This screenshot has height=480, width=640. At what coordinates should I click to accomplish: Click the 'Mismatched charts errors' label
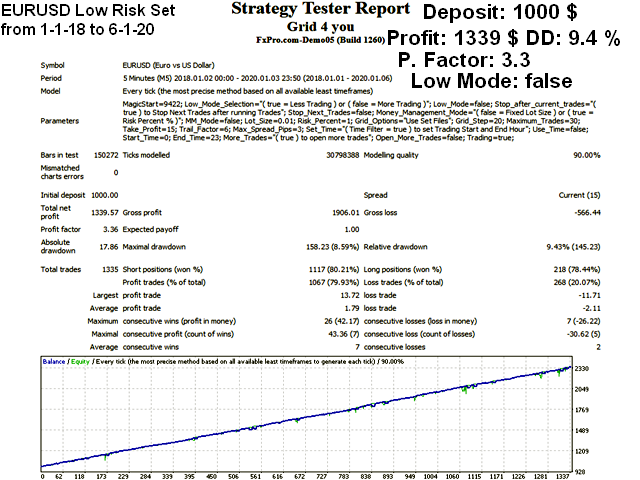[x=62, y=172]
